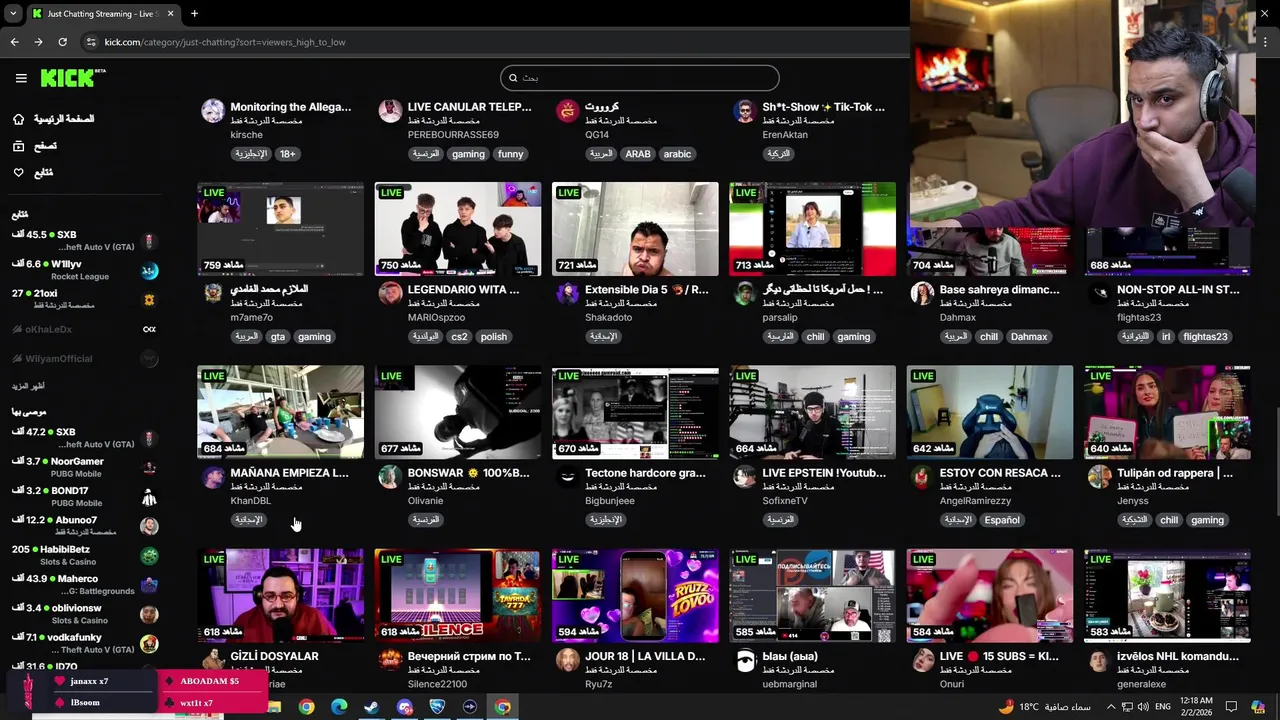
Task: Open LEGENDARIO WITA stream thumbnail
Action: [x=458, y=229]
